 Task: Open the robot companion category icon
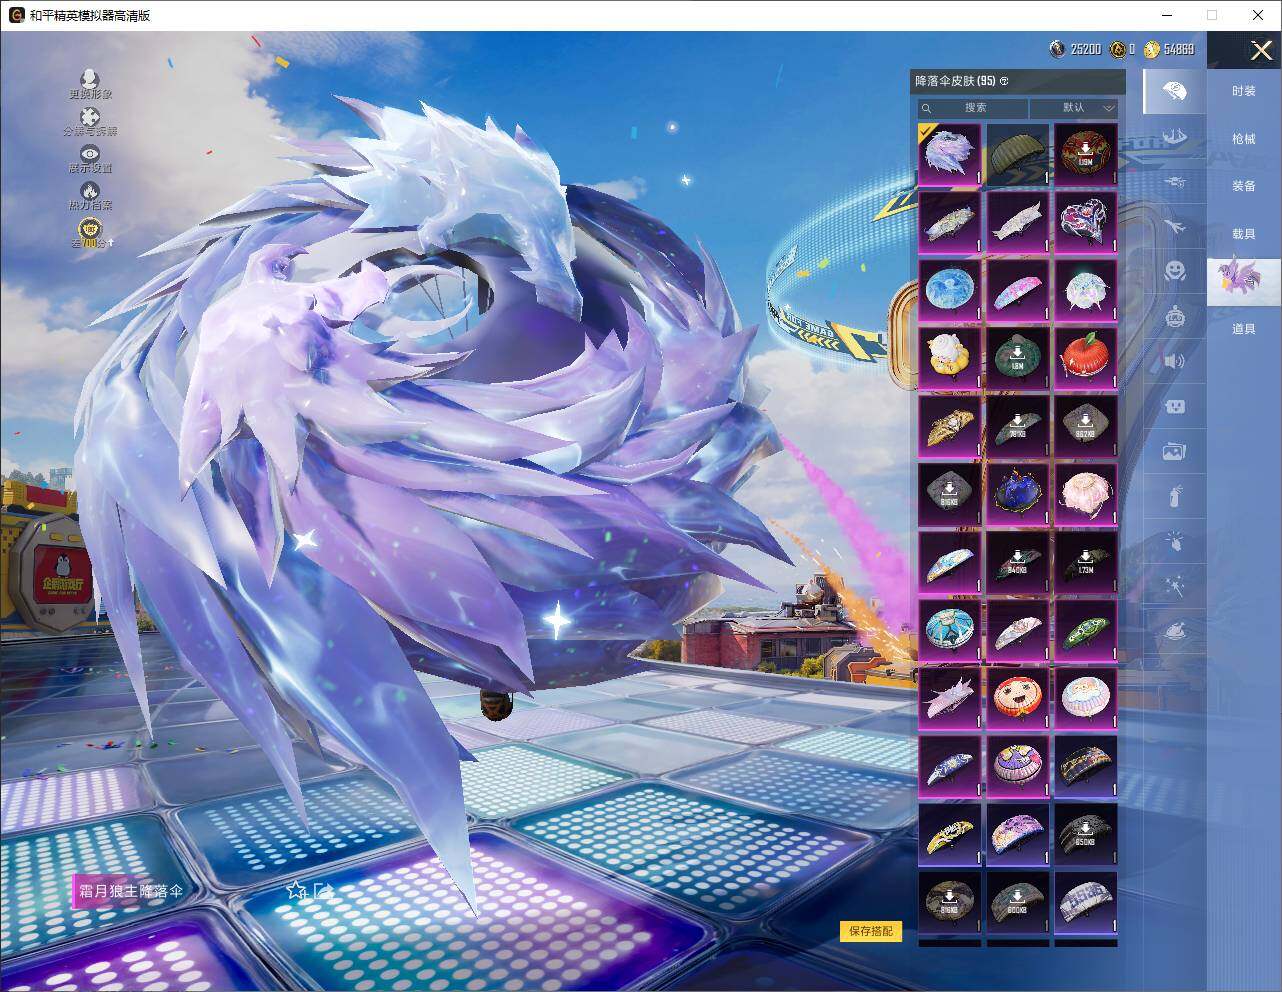pos(1175,317)
